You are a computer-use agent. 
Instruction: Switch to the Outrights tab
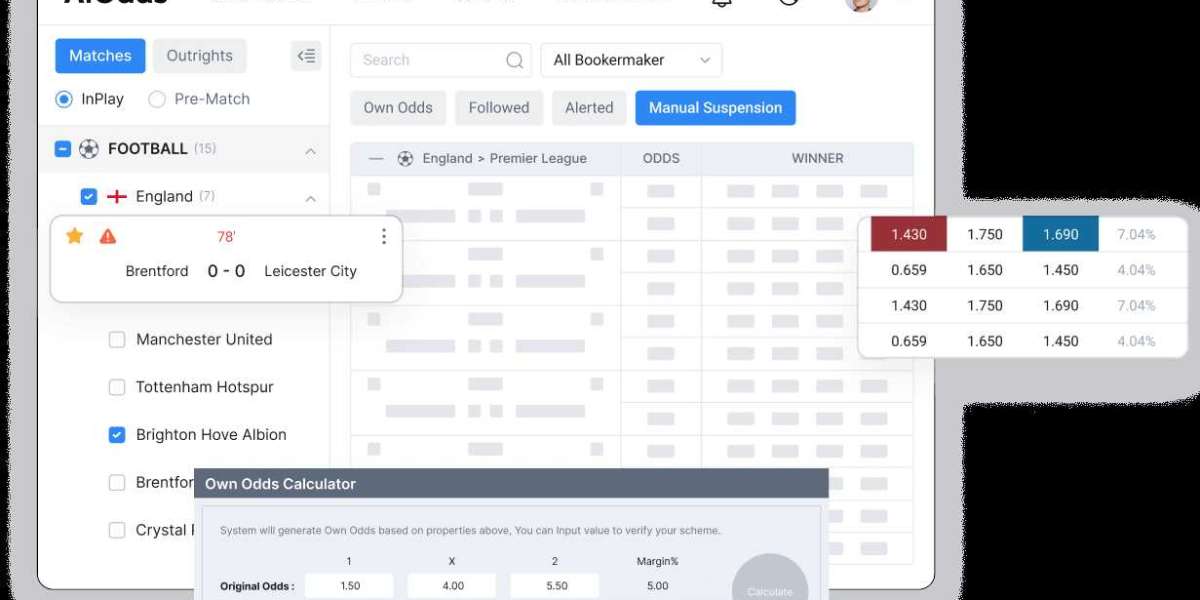[x=199, y=56]
